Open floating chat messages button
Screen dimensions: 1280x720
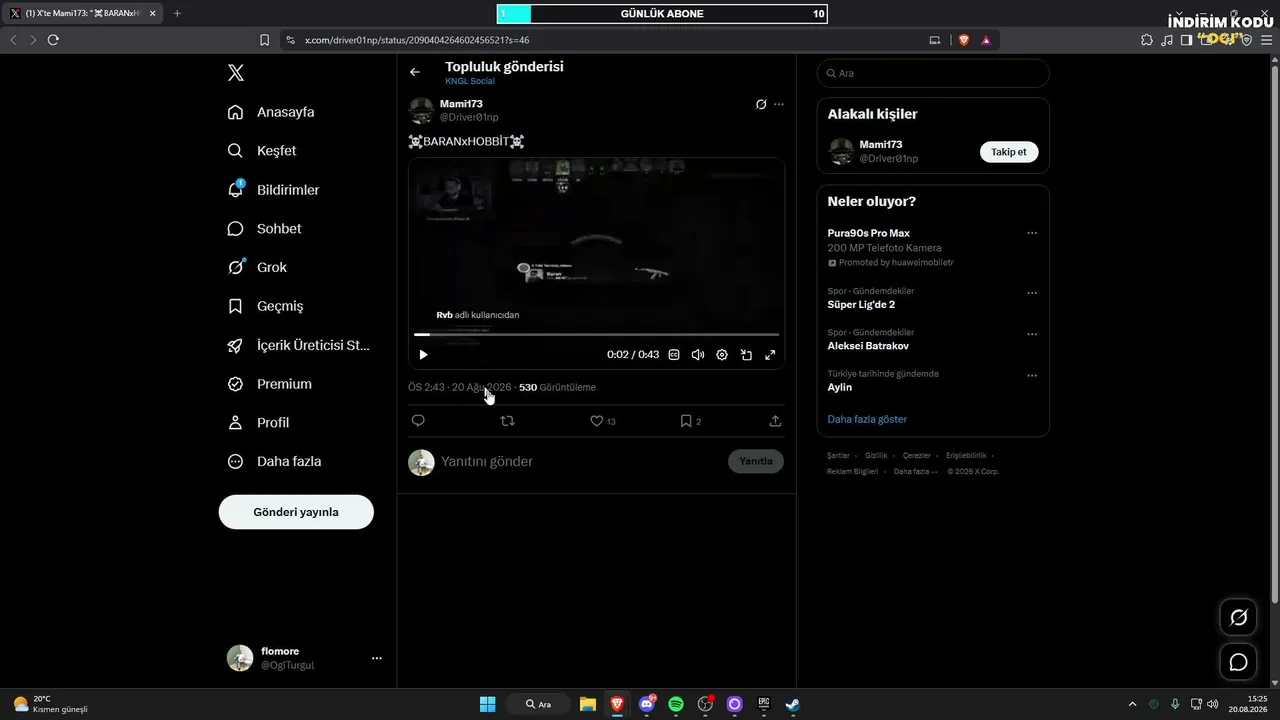(1238, 662)
